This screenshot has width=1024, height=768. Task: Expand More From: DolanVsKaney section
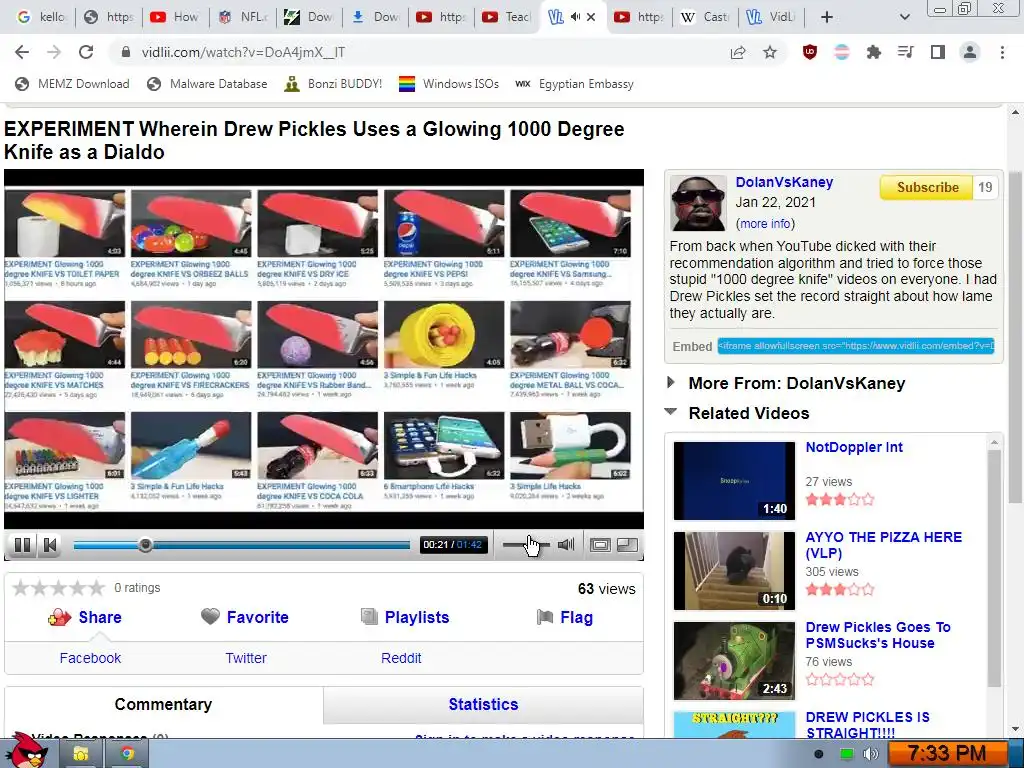tap(796, 383)
